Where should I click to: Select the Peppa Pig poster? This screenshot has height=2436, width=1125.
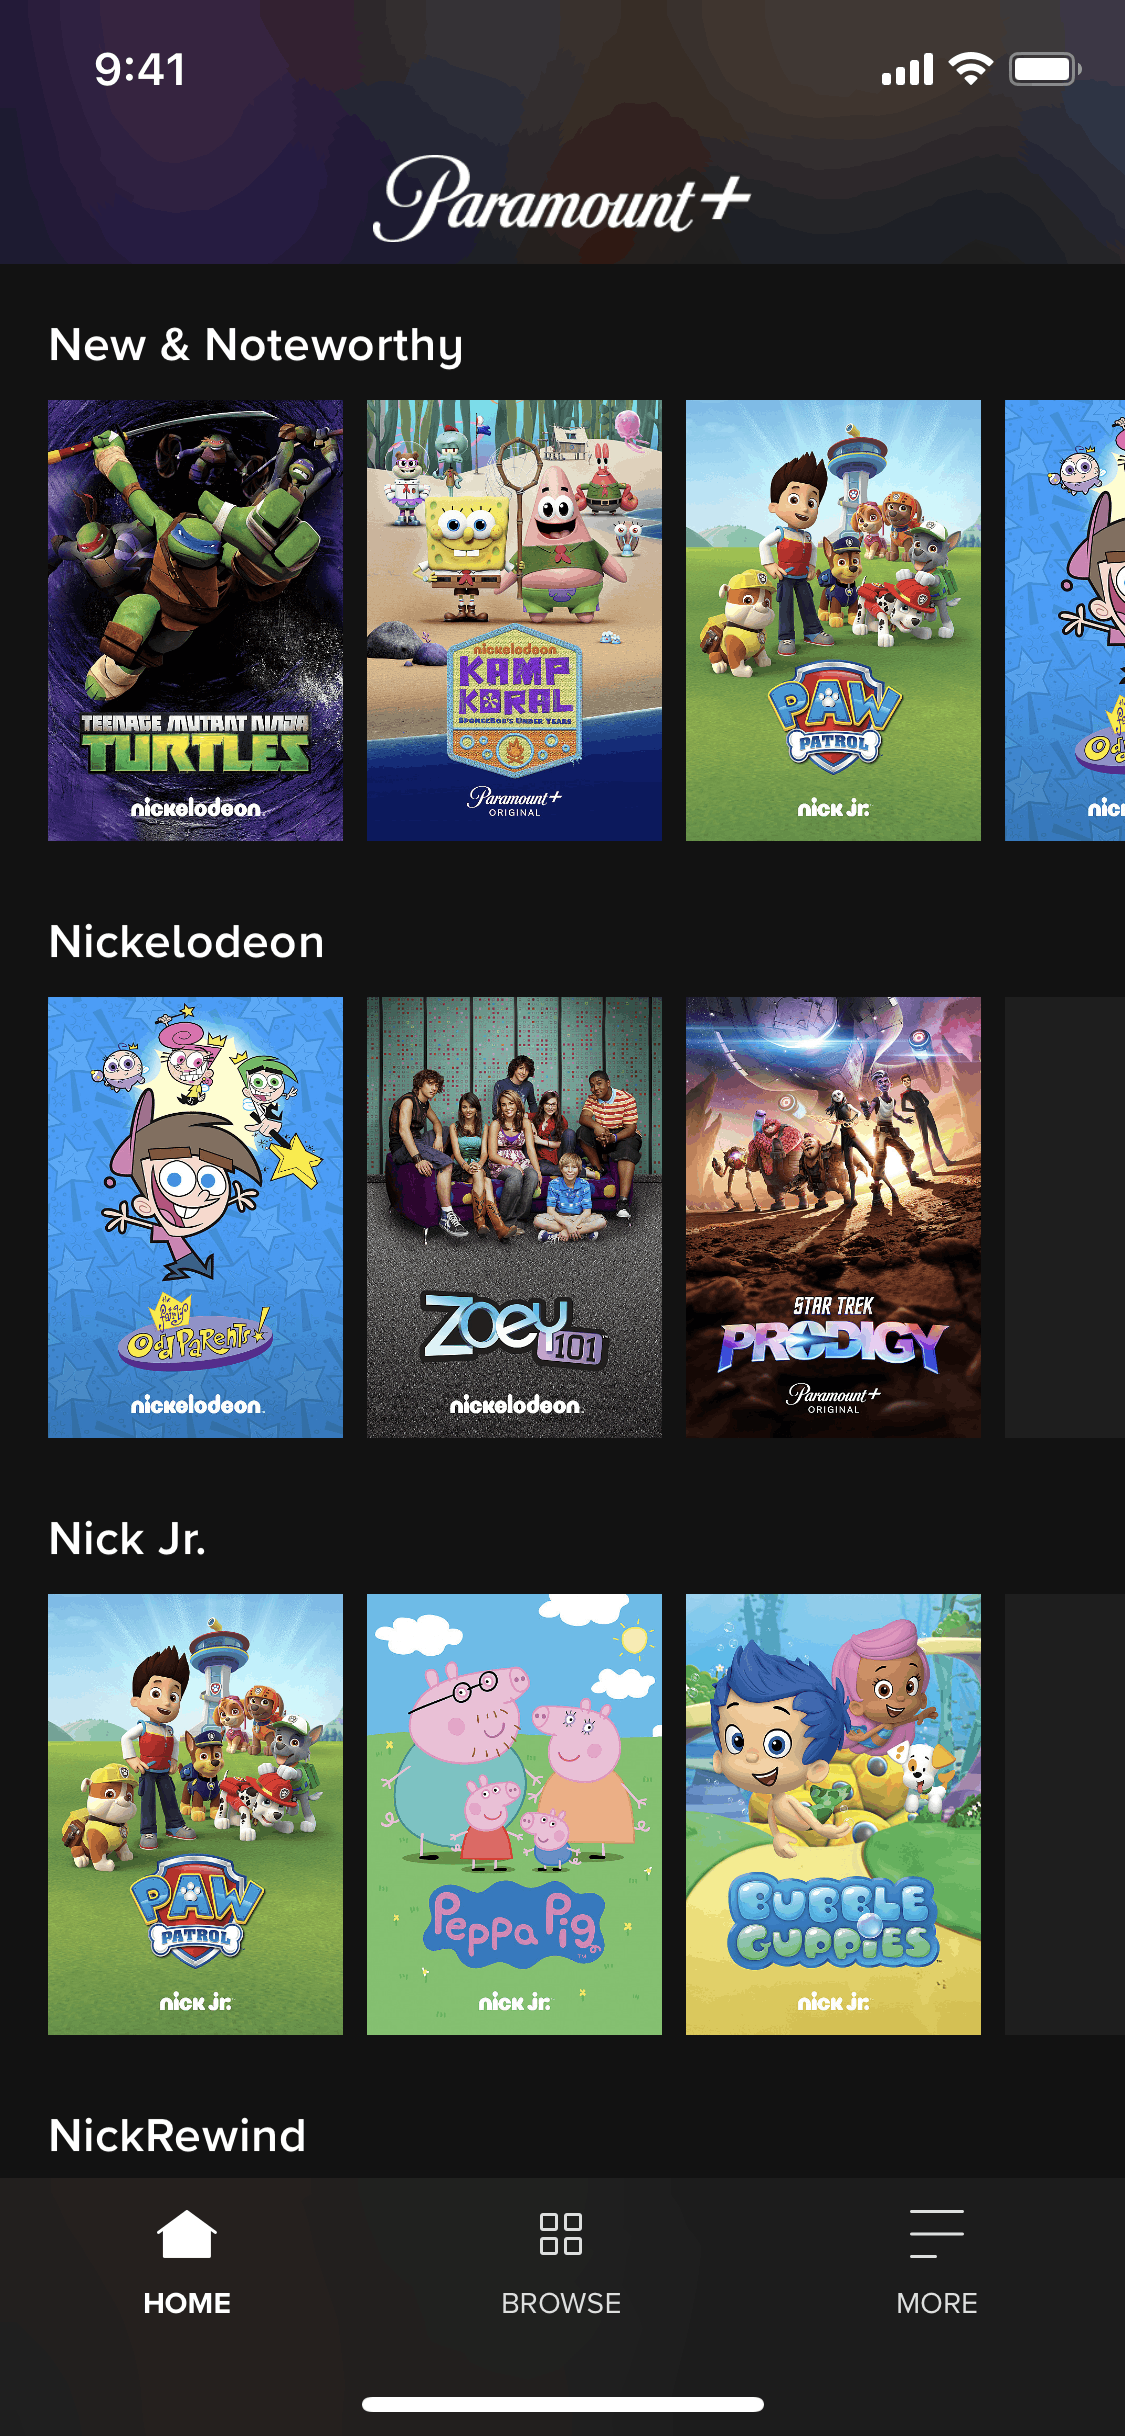pyautogui.click(x=514, y=1814)
